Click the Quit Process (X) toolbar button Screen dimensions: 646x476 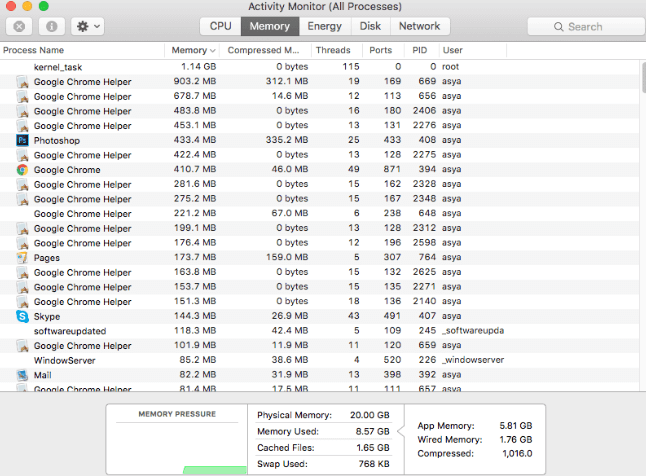tap(19, 26)
